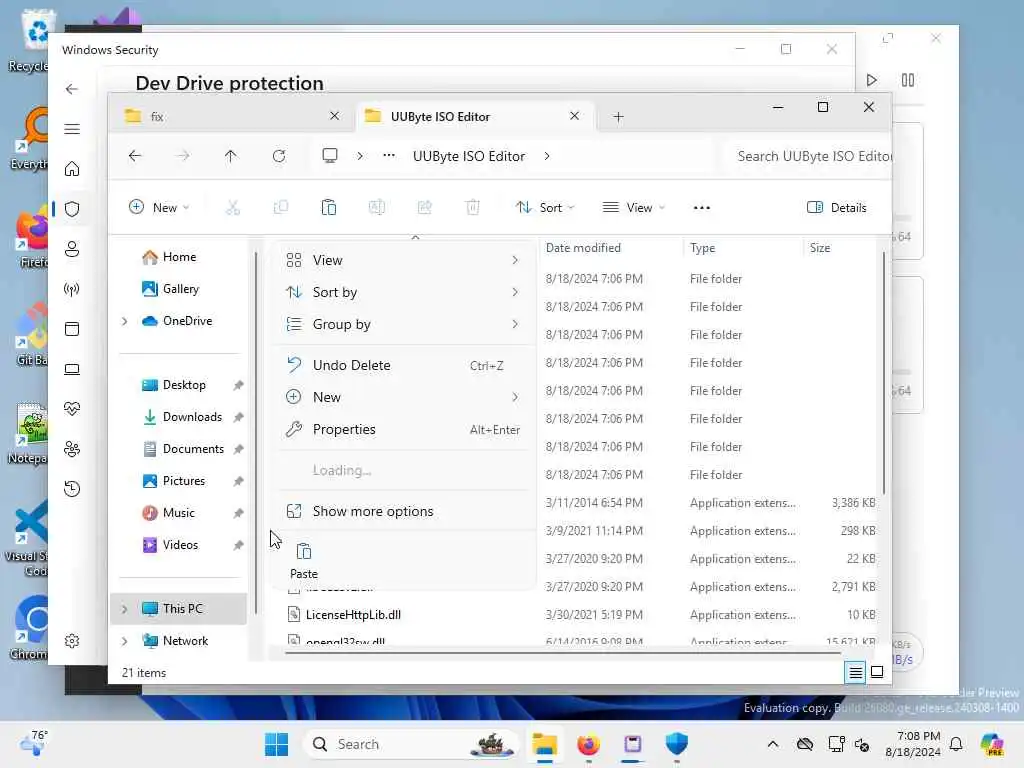Open Downloads in navigation pane

coord(182,417)
